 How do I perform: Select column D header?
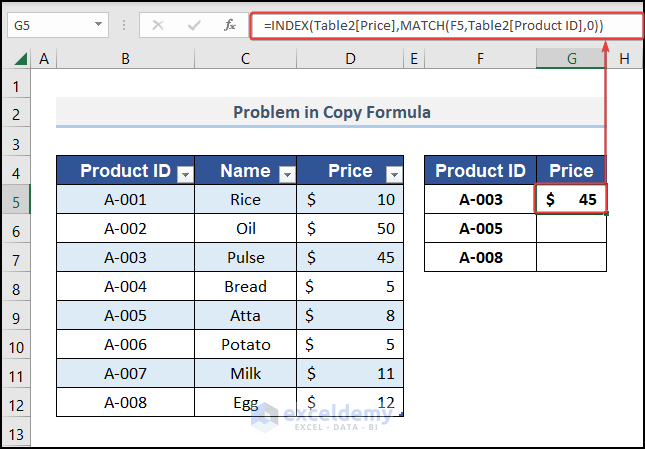point(350,60)
